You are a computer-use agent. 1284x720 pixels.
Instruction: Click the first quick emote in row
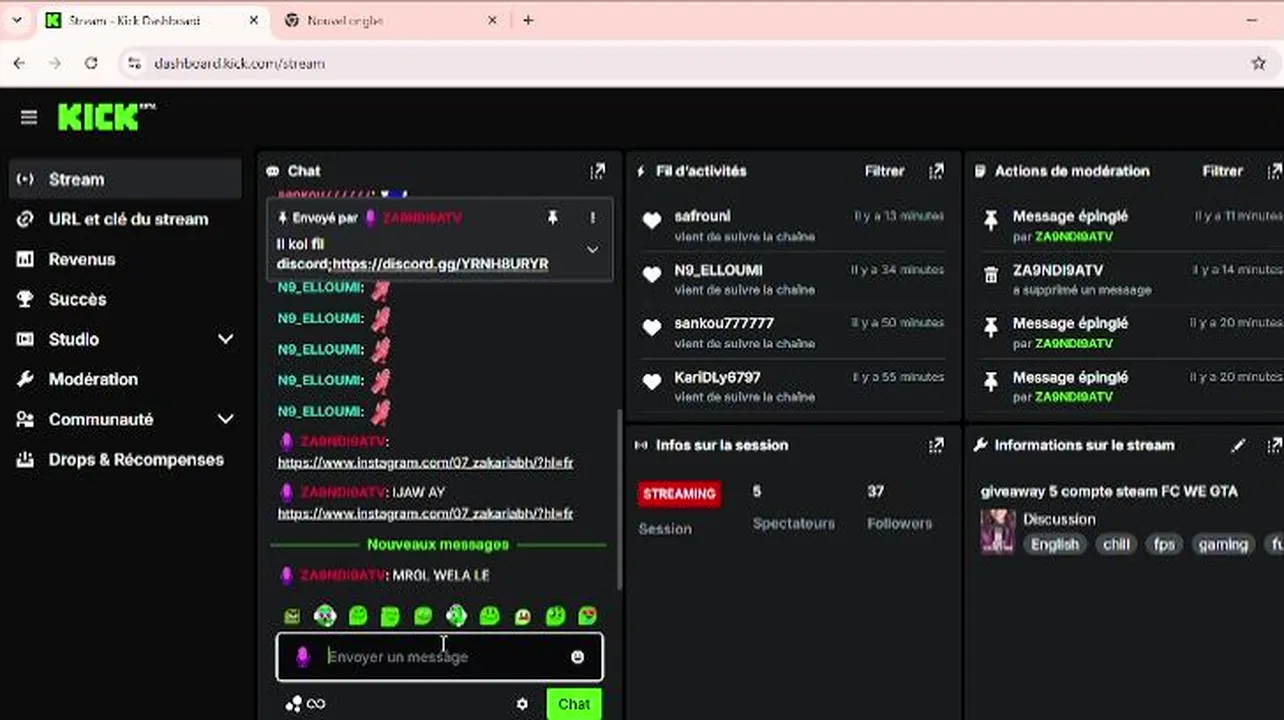(292, 616)
